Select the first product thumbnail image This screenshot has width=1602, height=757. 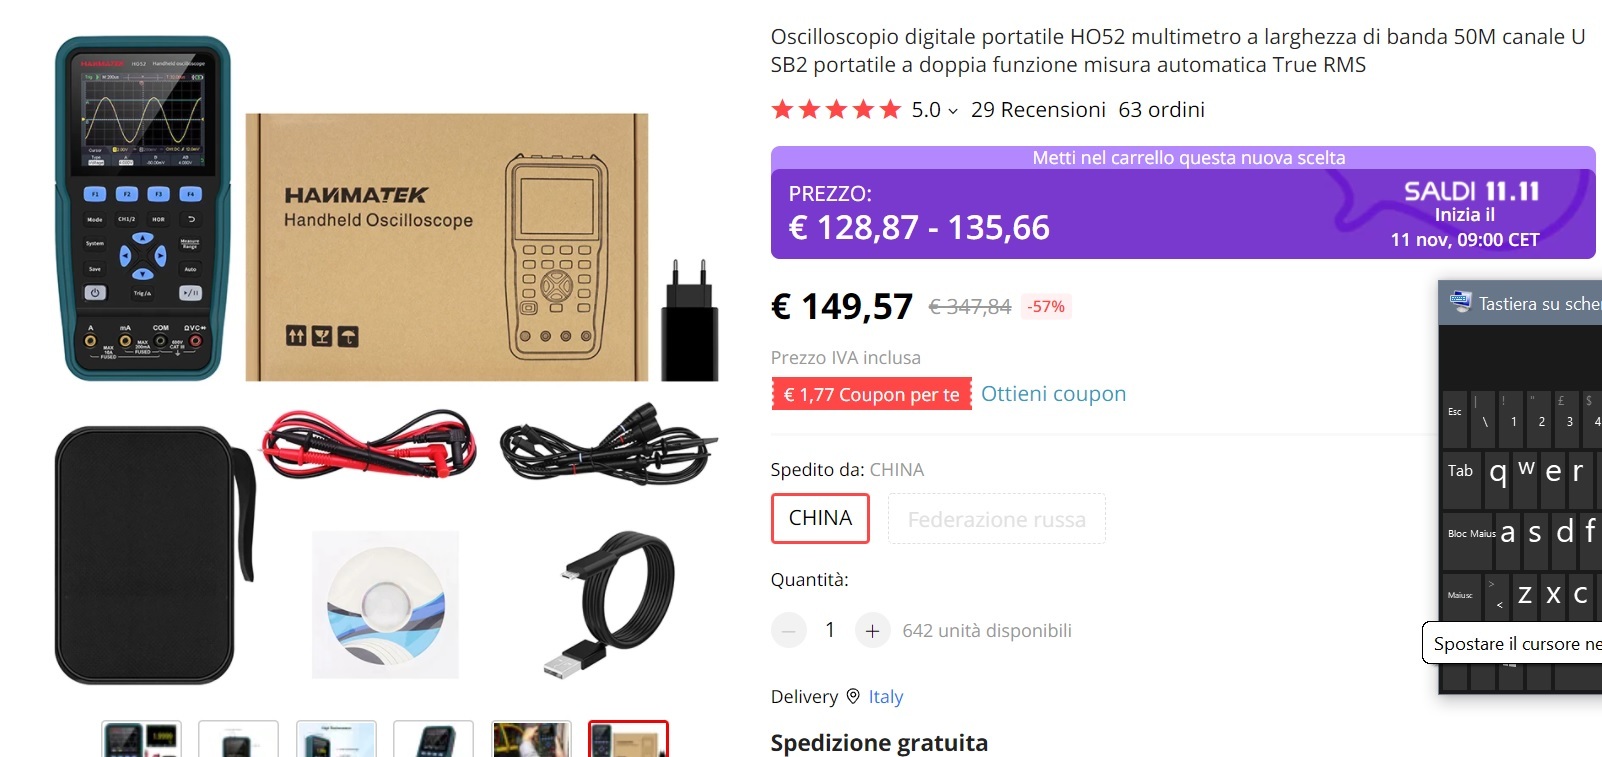(141, 739)
